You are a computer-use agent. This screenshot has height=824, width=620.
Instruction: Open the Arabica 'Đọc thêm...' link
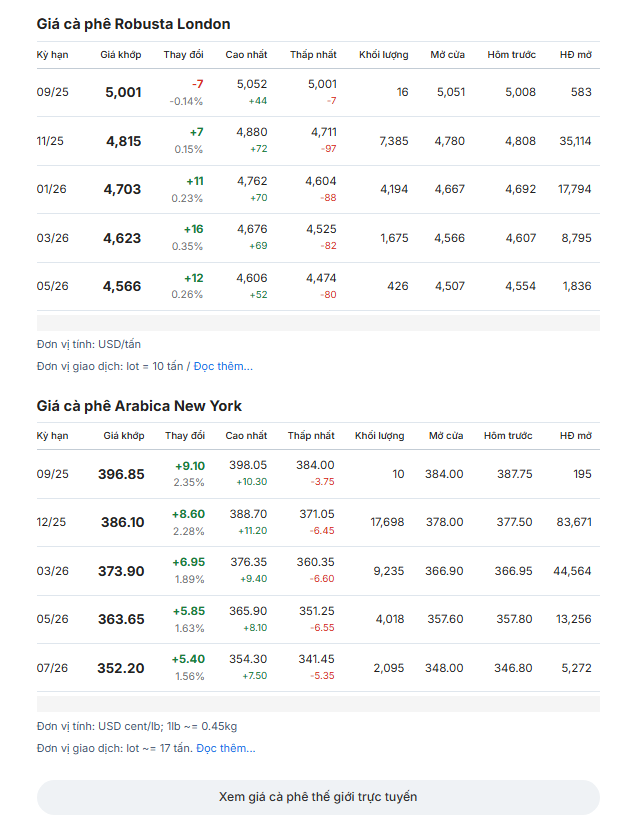click(x=225, y=748)
